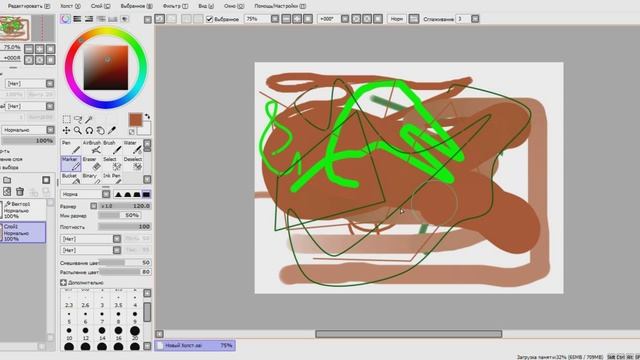Click the horizontal canvas scrollbar

click(409, 334)
